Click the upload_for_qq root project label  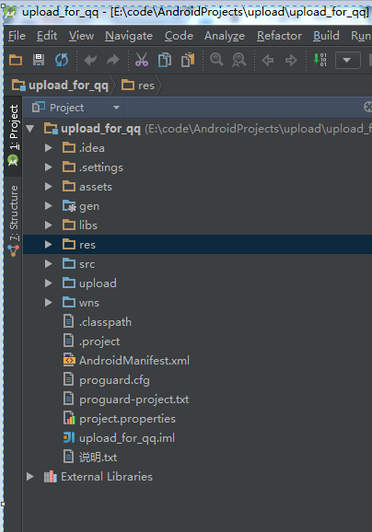pyautogui.click(x=100, y=129)
